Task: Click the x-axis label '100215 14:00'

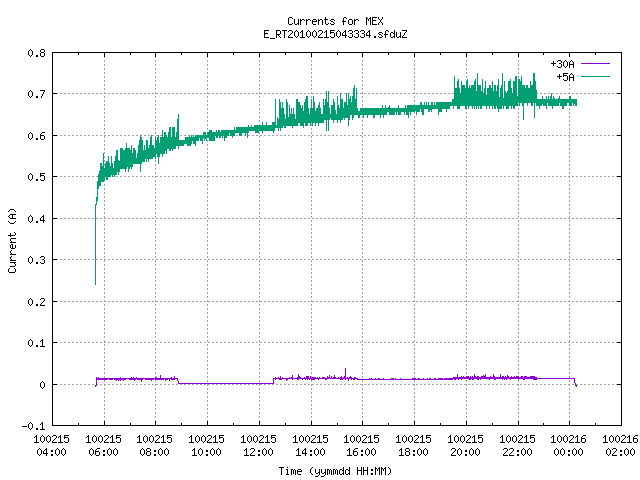Action: click(x=310, y=446)
